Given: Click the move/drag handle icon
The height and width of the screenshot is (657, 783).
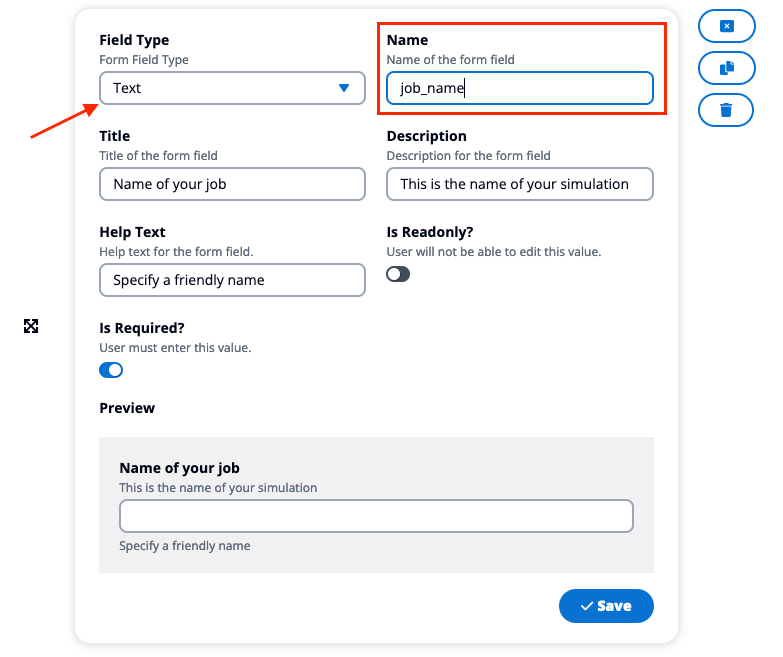Looking at the screenshot, I should click(x=31, y=326).
